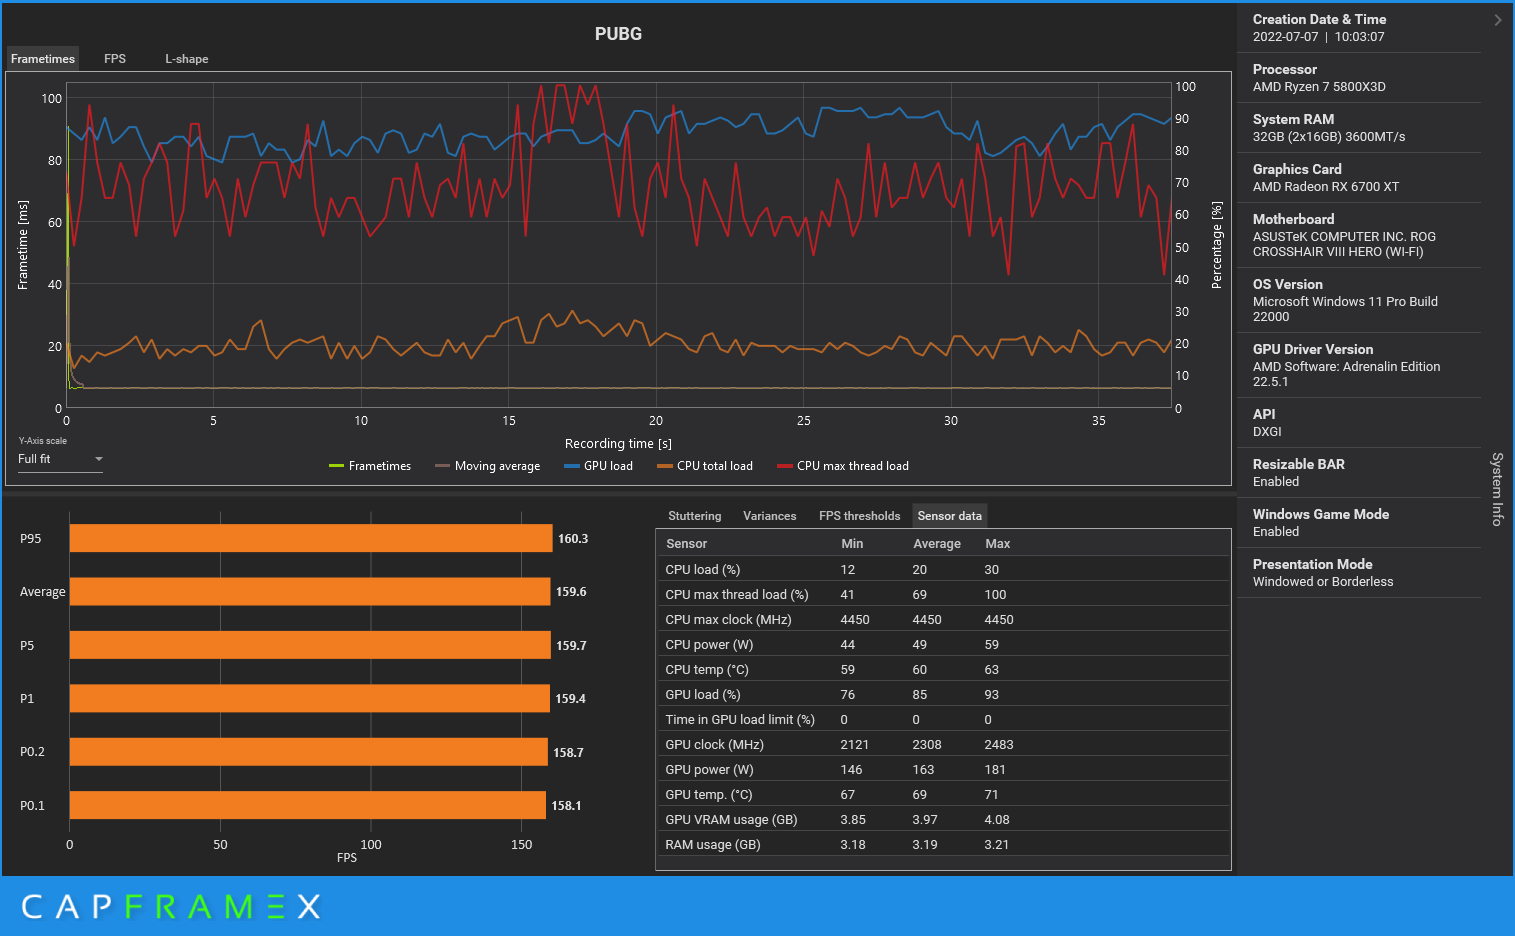The width and height of the screenshot is (1515, 936).
Task: Toggle the Frametimes legend entry
Action: click(x=370, y=466)
